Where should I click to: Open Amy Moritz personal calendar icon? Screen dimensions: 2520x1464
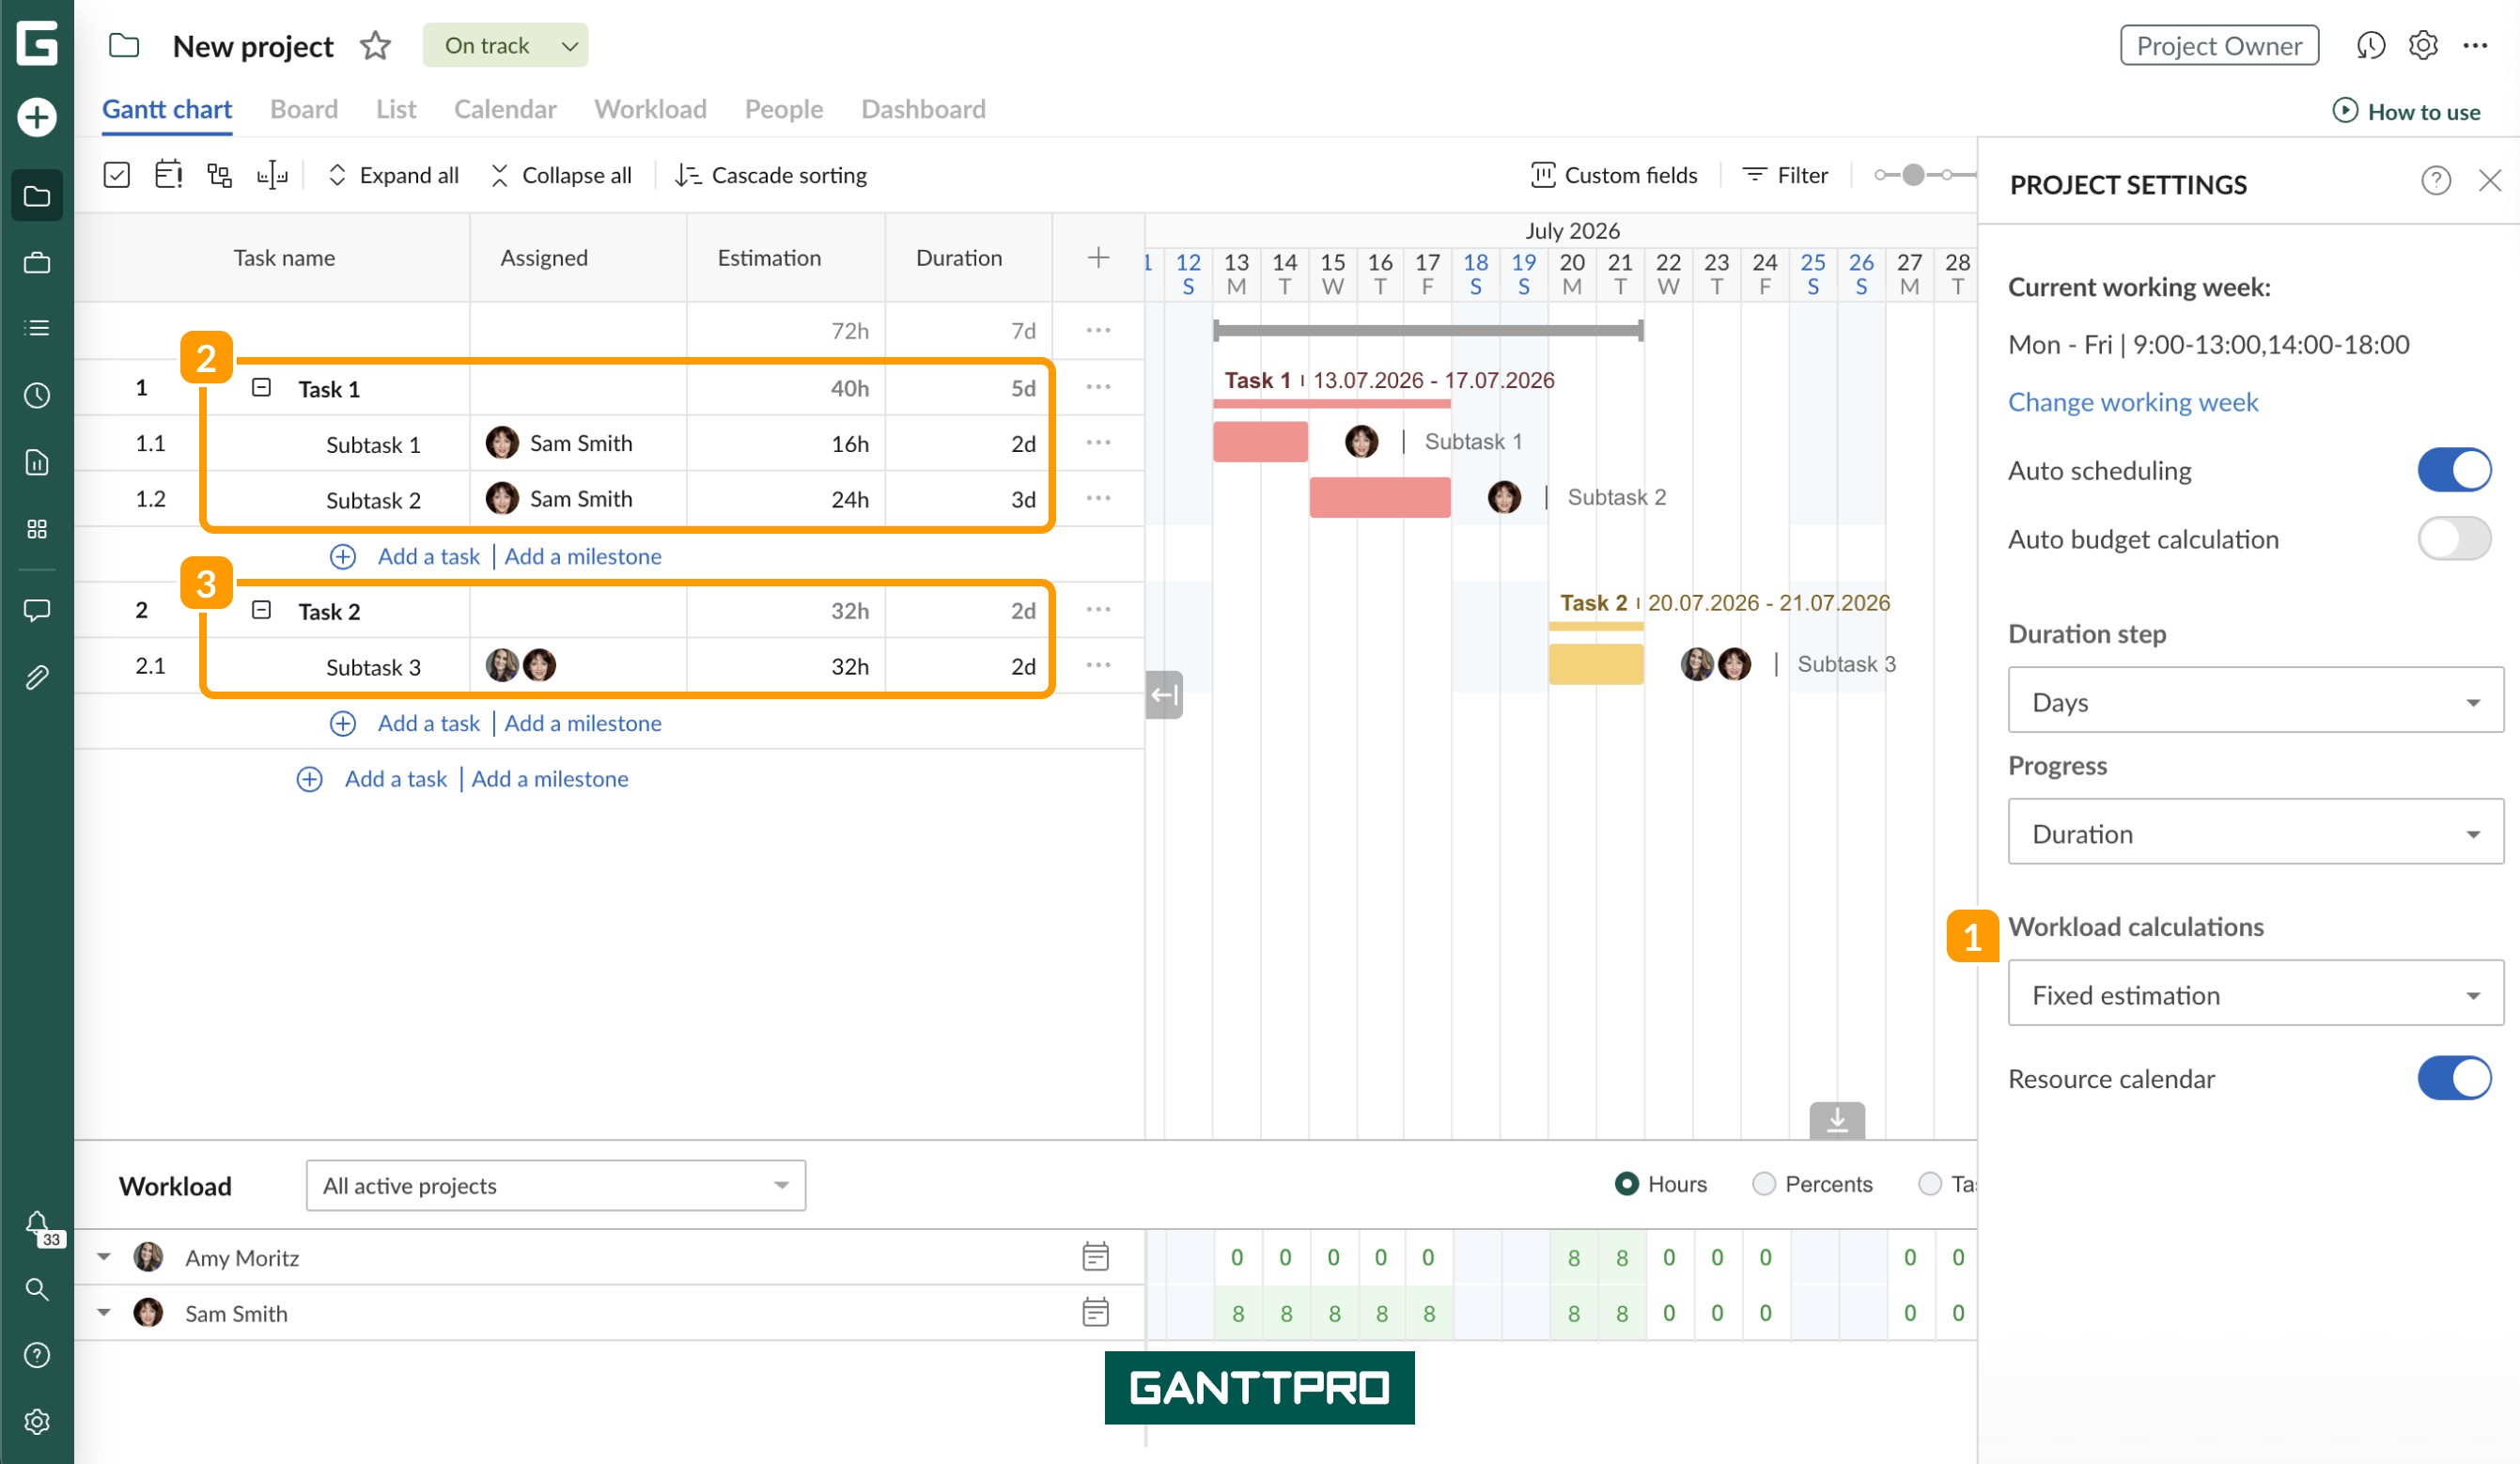(x=1095, y=1257)
